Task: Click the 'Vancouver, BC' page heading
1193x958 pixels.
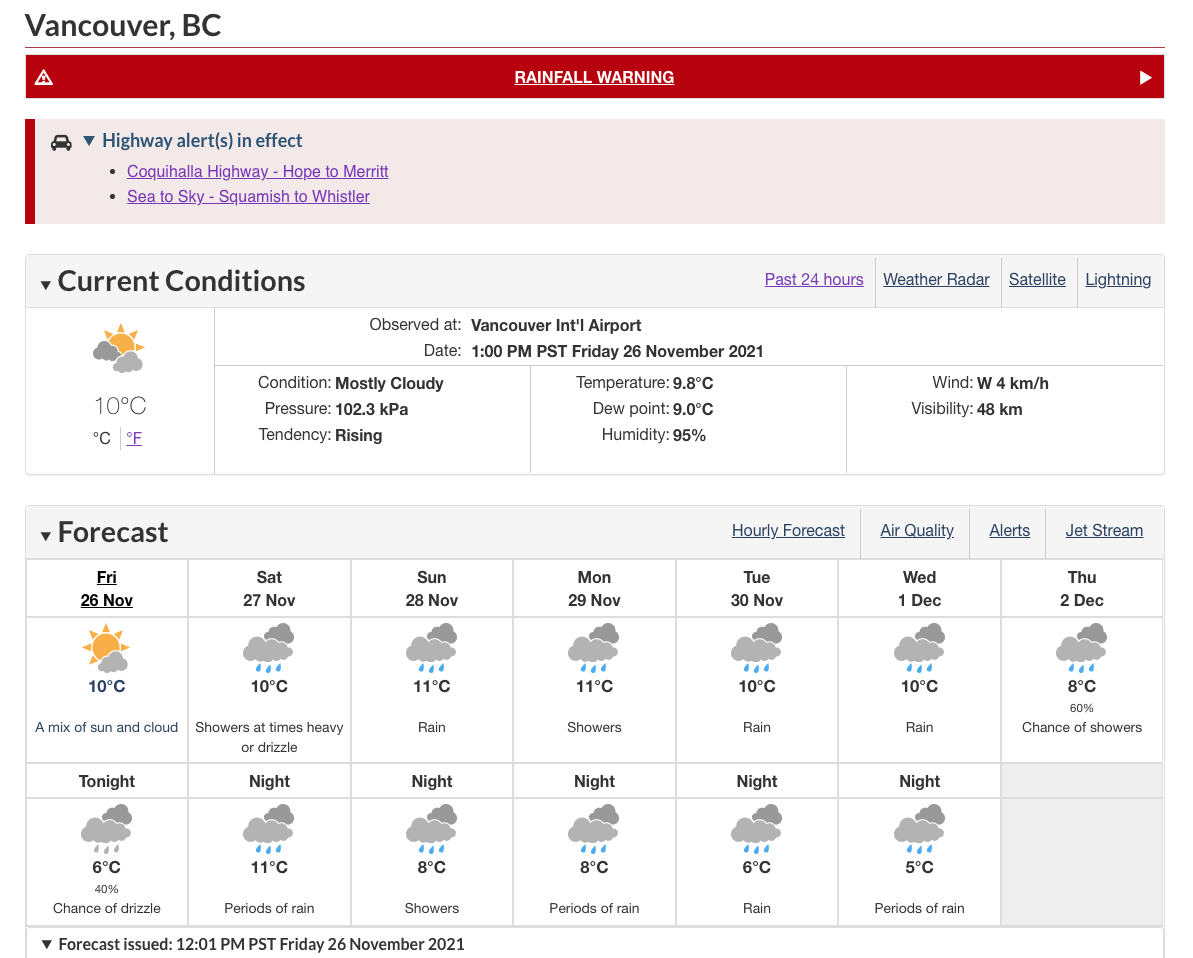Action: click(x=122, y=25)
